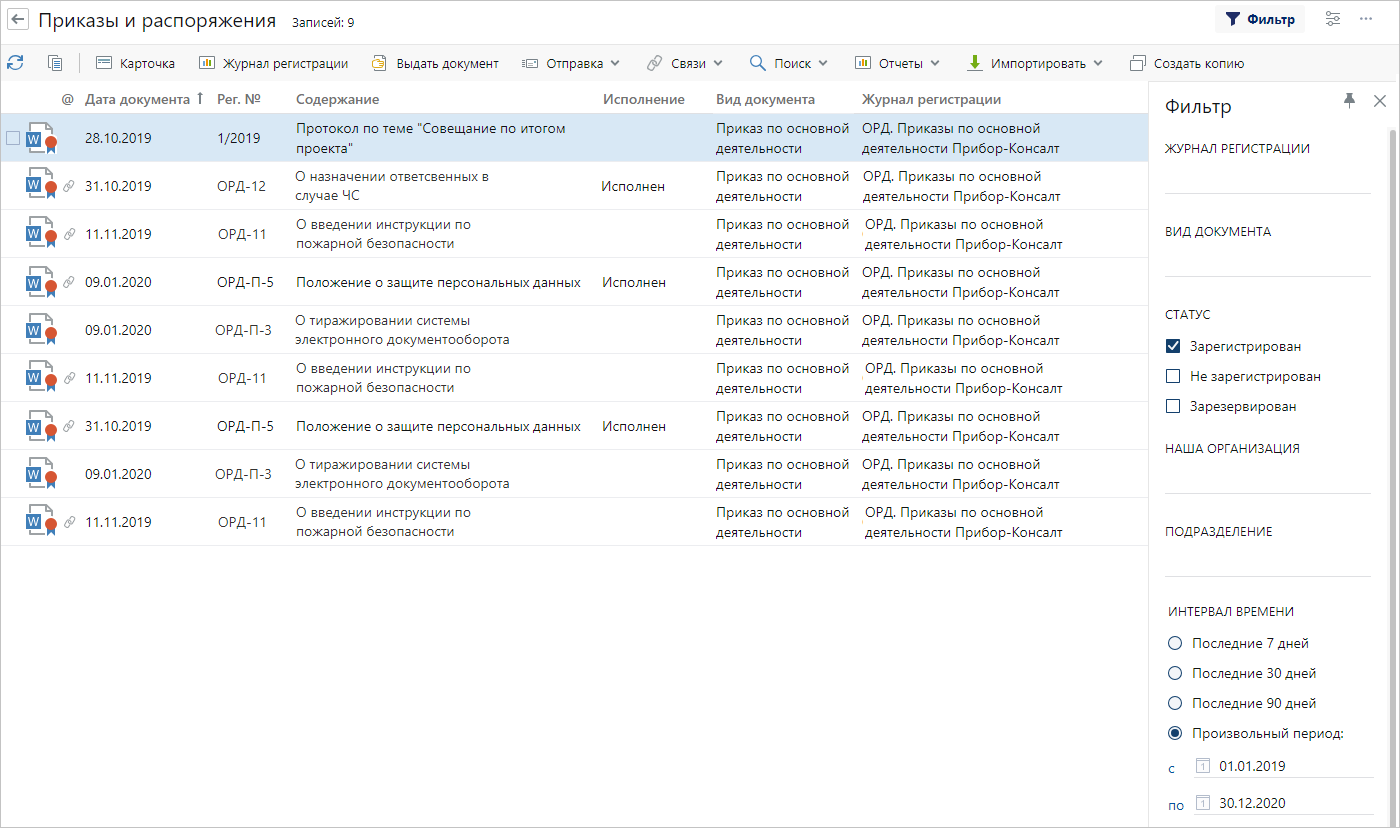Expand the Отправка dropdown
Viewport: 1400px width, 828px height.
[571, 63]
